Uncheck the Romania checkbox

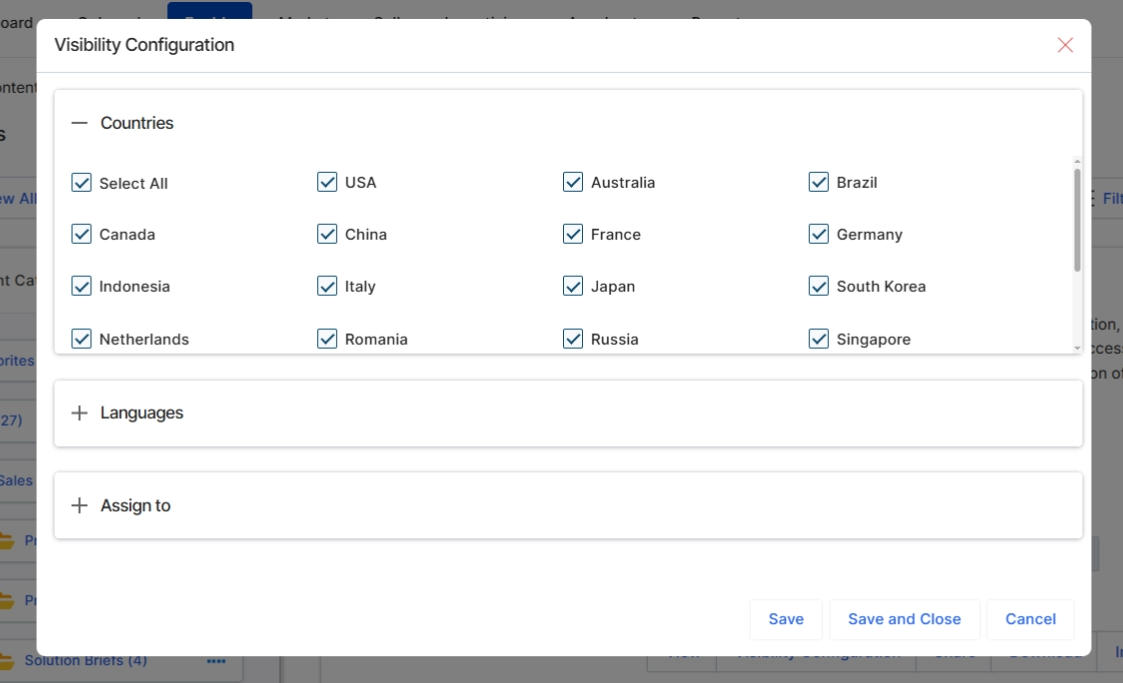[327, 339]
